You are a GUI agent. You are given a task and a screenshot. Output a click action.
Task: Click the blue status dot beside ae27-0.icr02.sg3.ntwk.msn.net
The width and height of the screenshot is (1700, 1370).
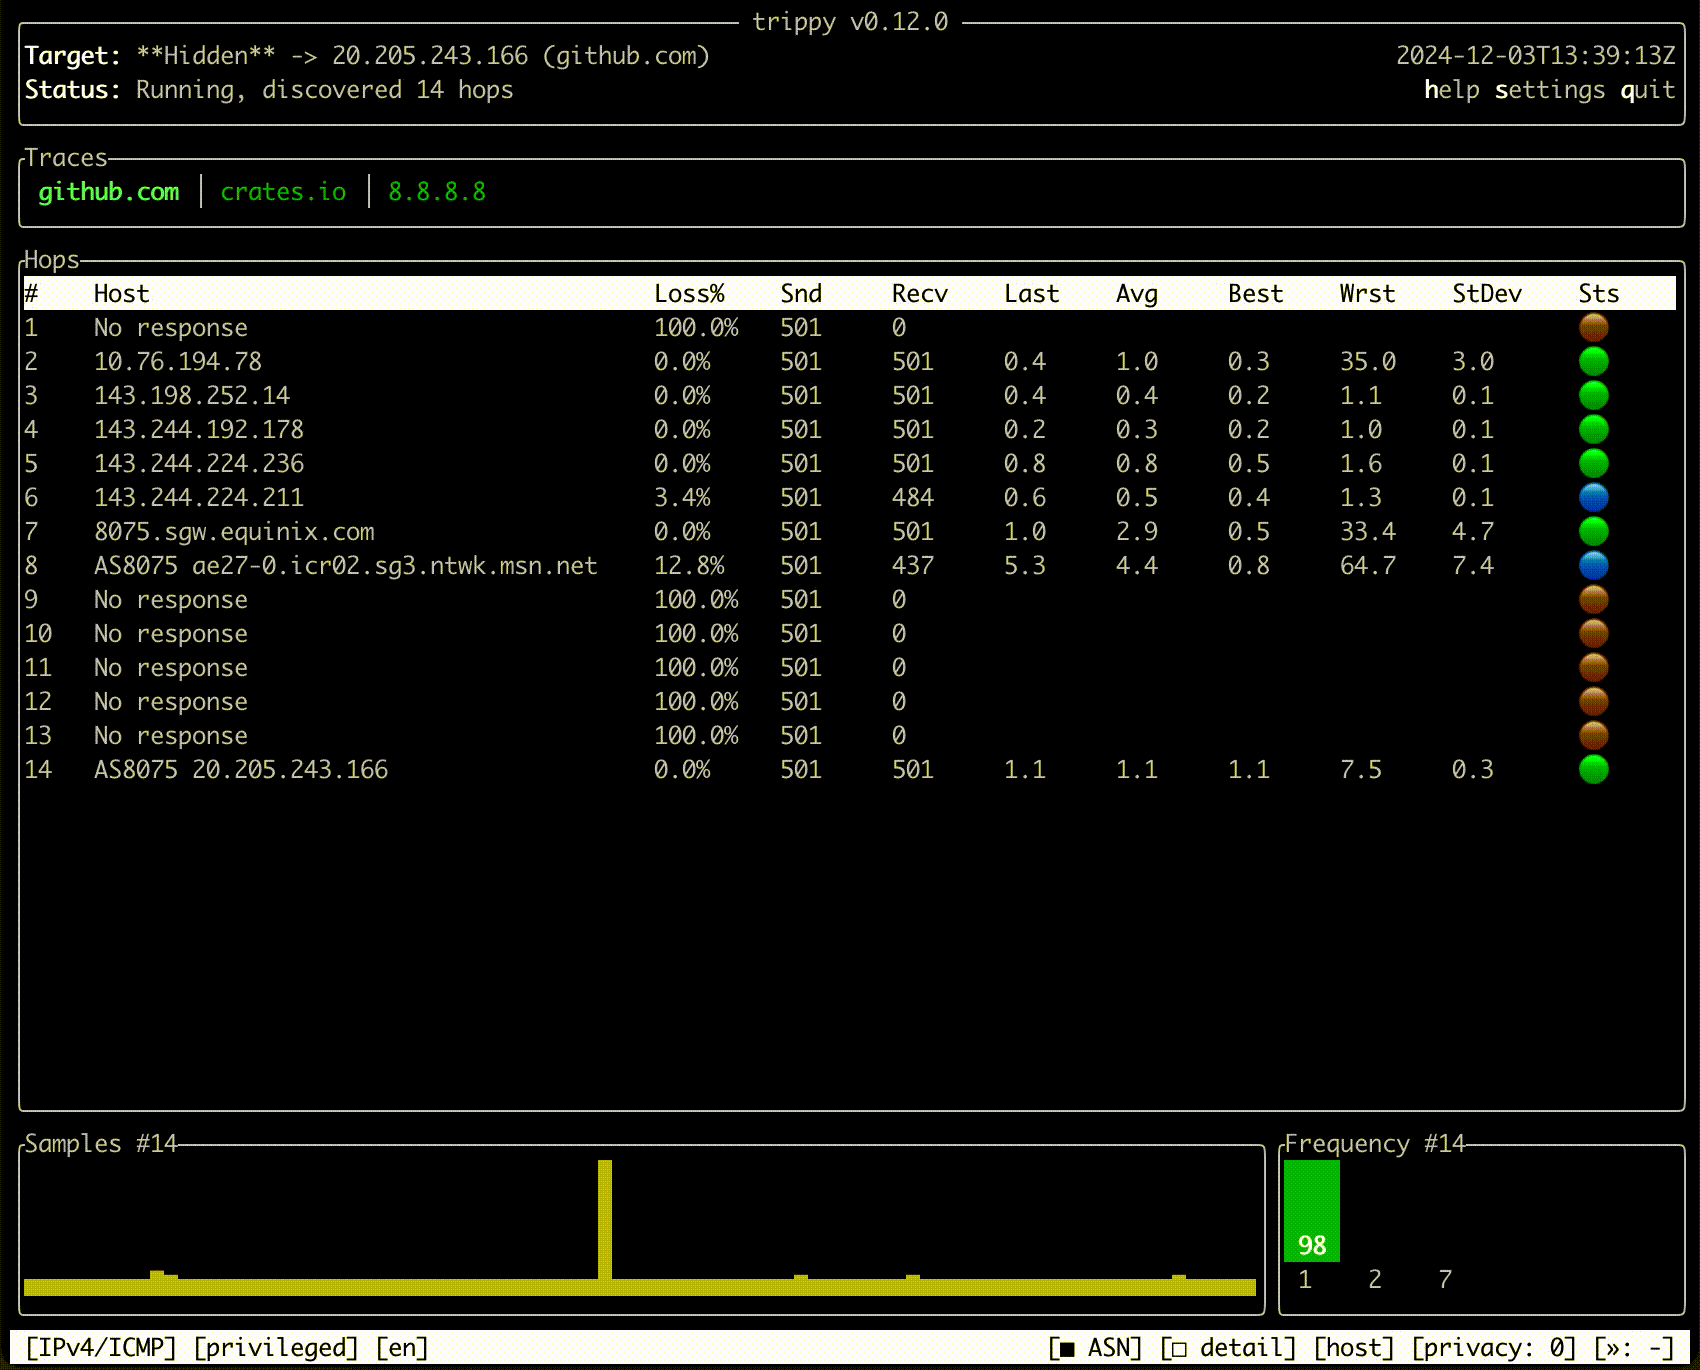point(1594,565)
